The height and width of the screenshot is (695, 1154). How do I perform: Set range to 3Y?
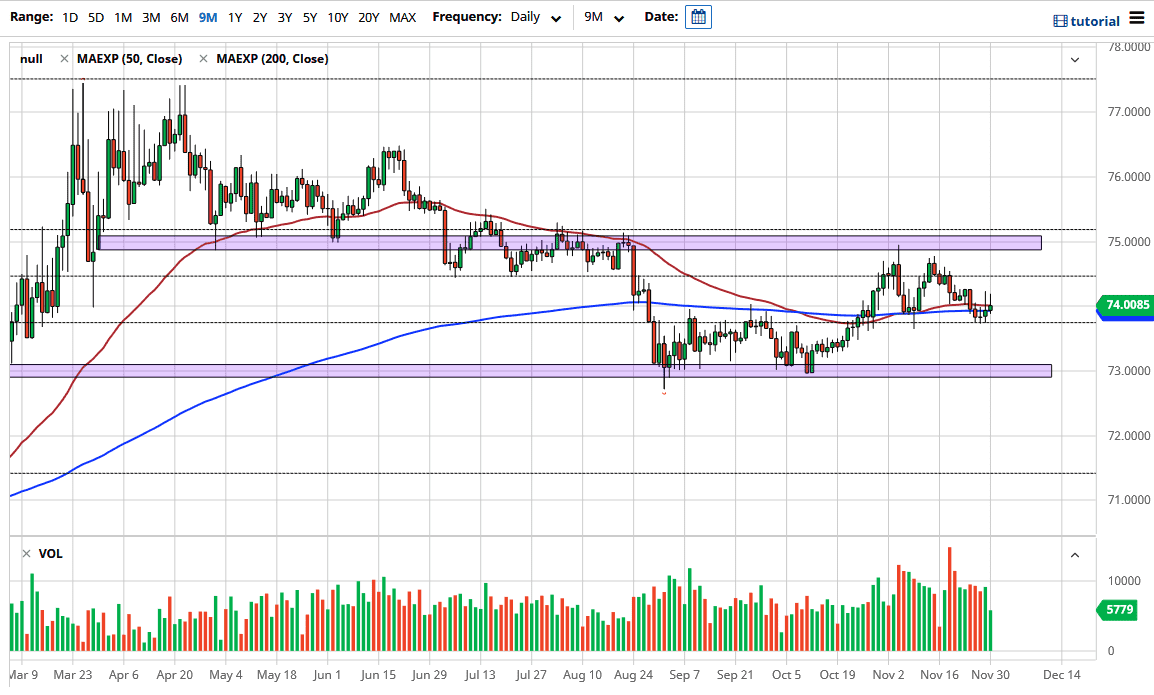click(x=285, y=17)
